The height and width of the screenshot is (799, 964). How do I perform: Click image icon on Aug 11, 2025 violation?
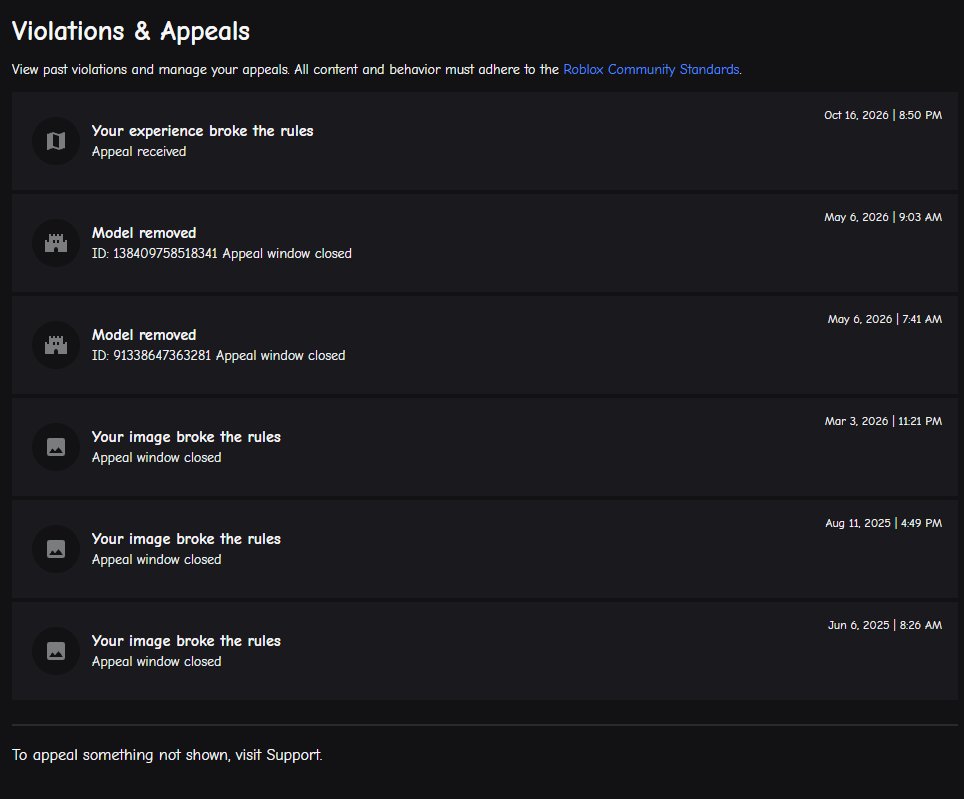pos(56,549)
